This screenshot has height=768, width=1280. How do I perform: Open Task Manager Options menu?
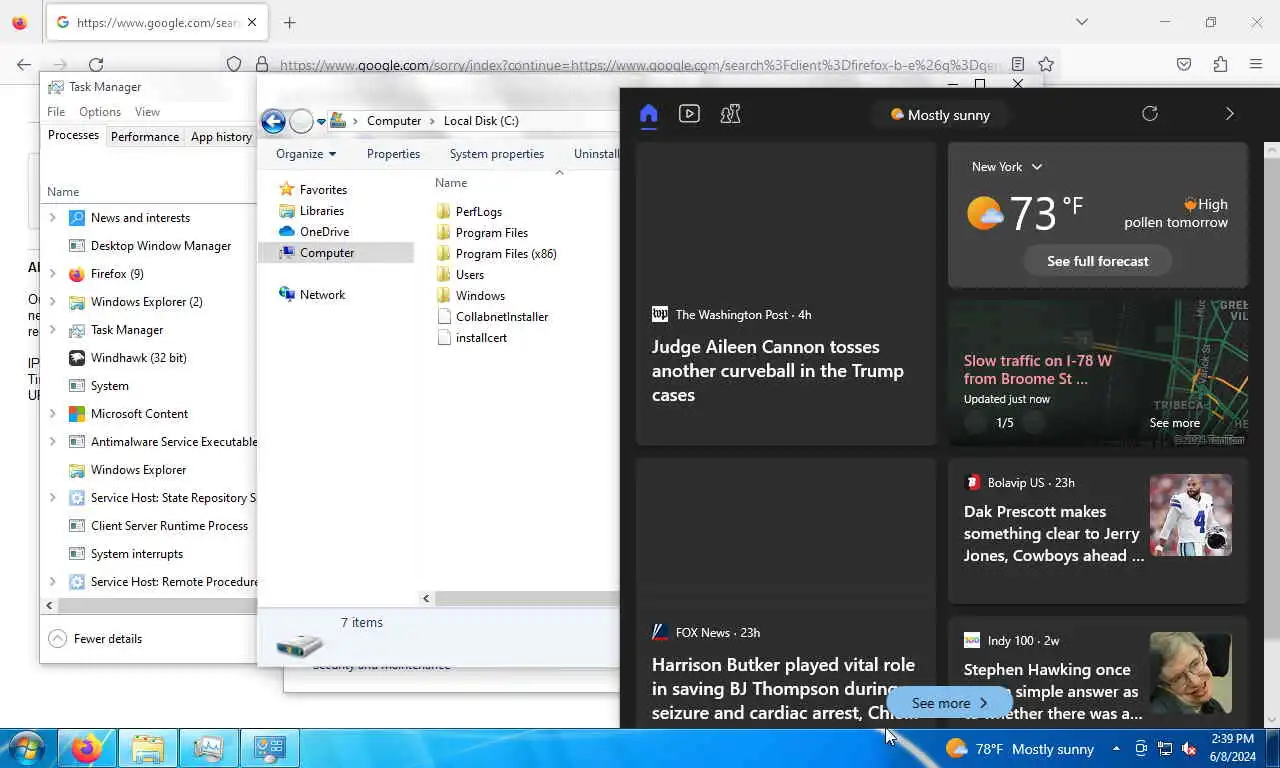coord(100,112)
